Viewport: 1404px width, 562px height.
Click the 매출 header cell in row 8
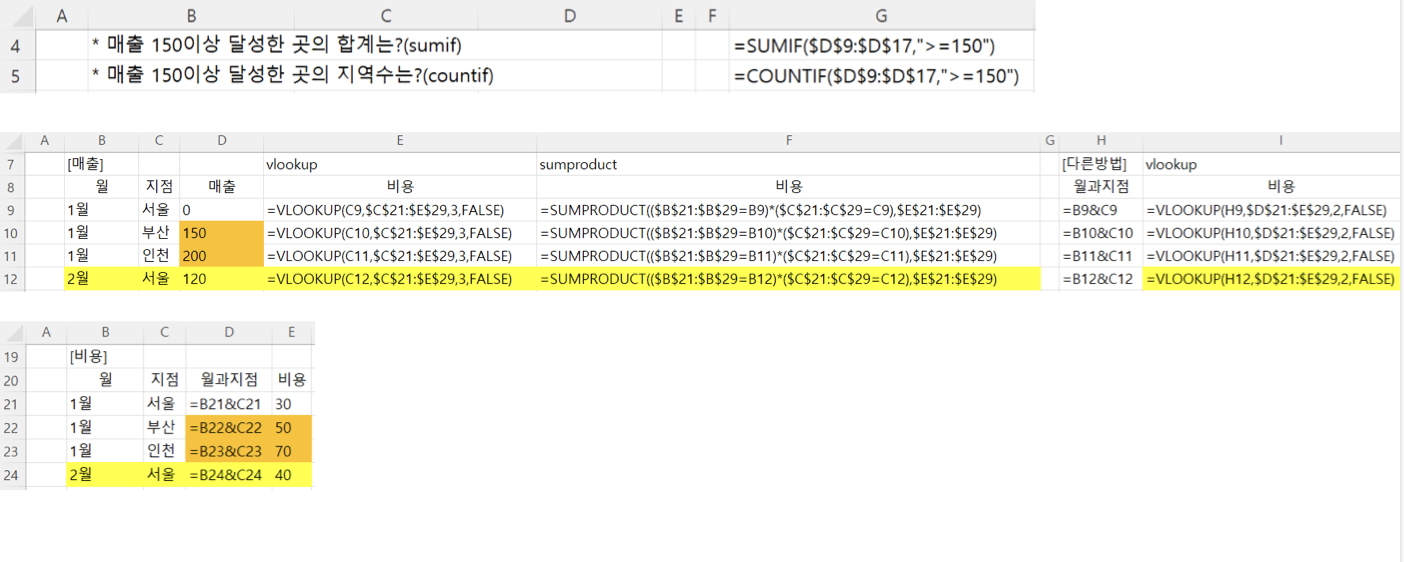[x=221, y=186]
